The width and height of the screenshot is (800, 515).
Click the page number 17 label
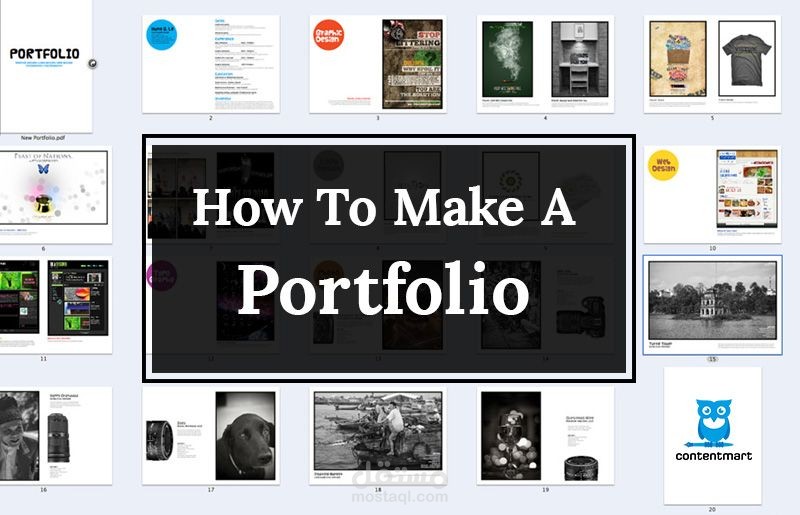(211, 489)
